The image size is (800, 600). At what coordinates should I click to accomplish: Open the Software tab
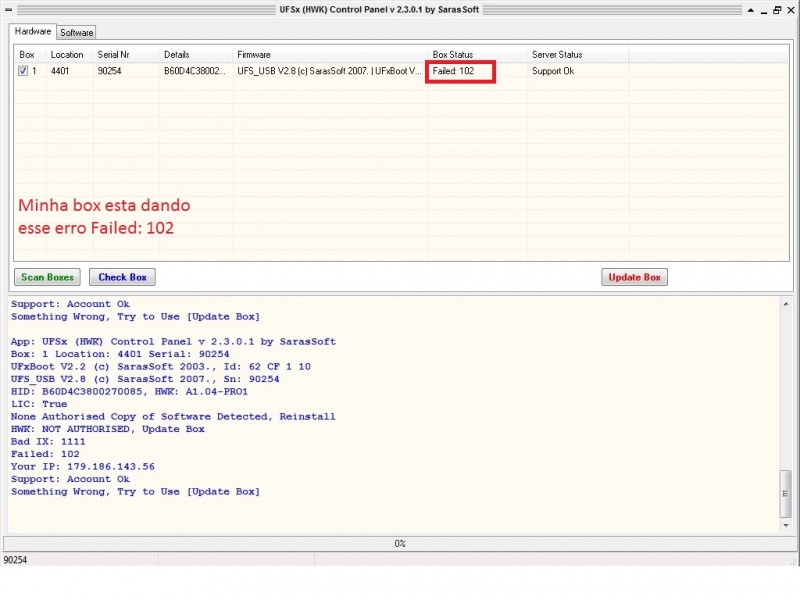click(x=77, y=33)
